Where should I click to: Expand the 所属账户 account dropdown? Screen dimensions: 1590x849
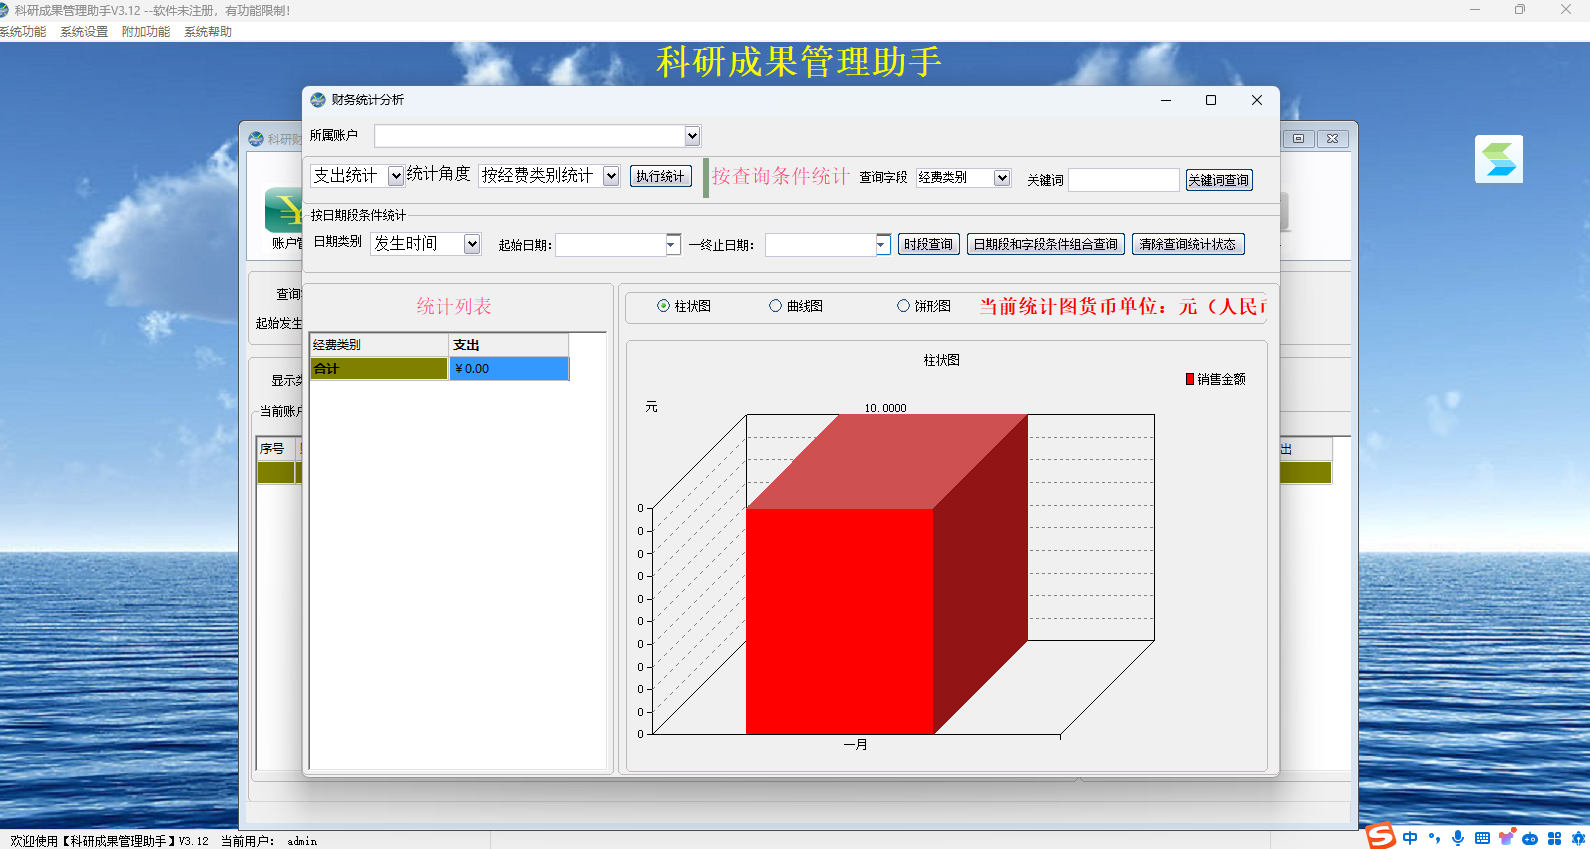coord(692,135)
